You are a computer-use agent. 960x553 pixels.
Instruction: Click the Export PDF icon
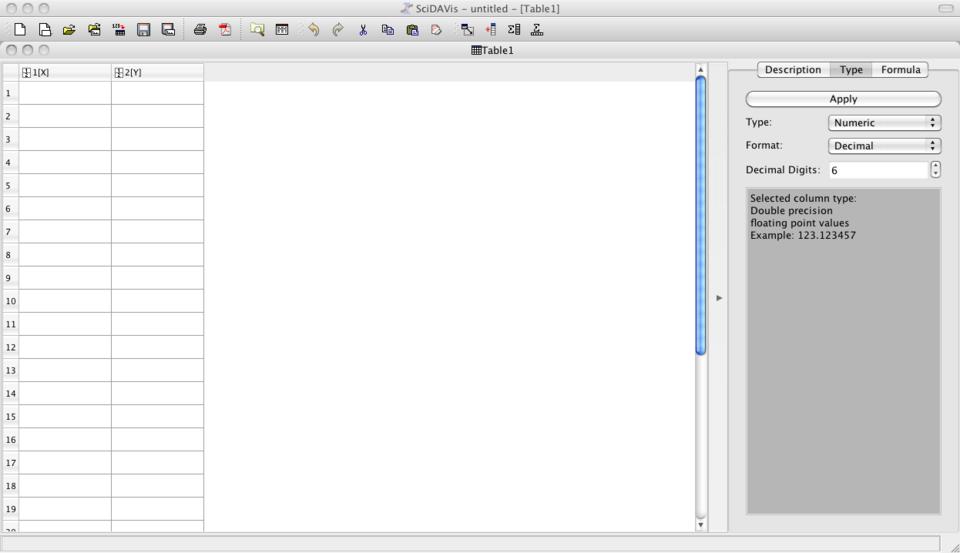[x=225, y=30]
